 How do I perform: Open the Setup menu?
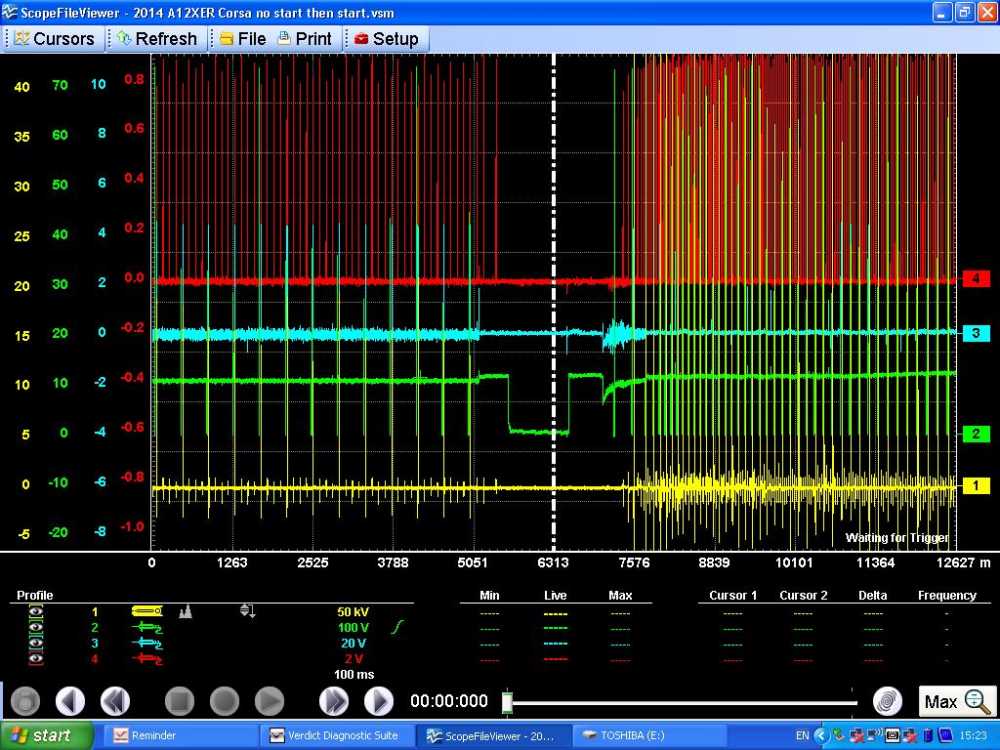386,39
